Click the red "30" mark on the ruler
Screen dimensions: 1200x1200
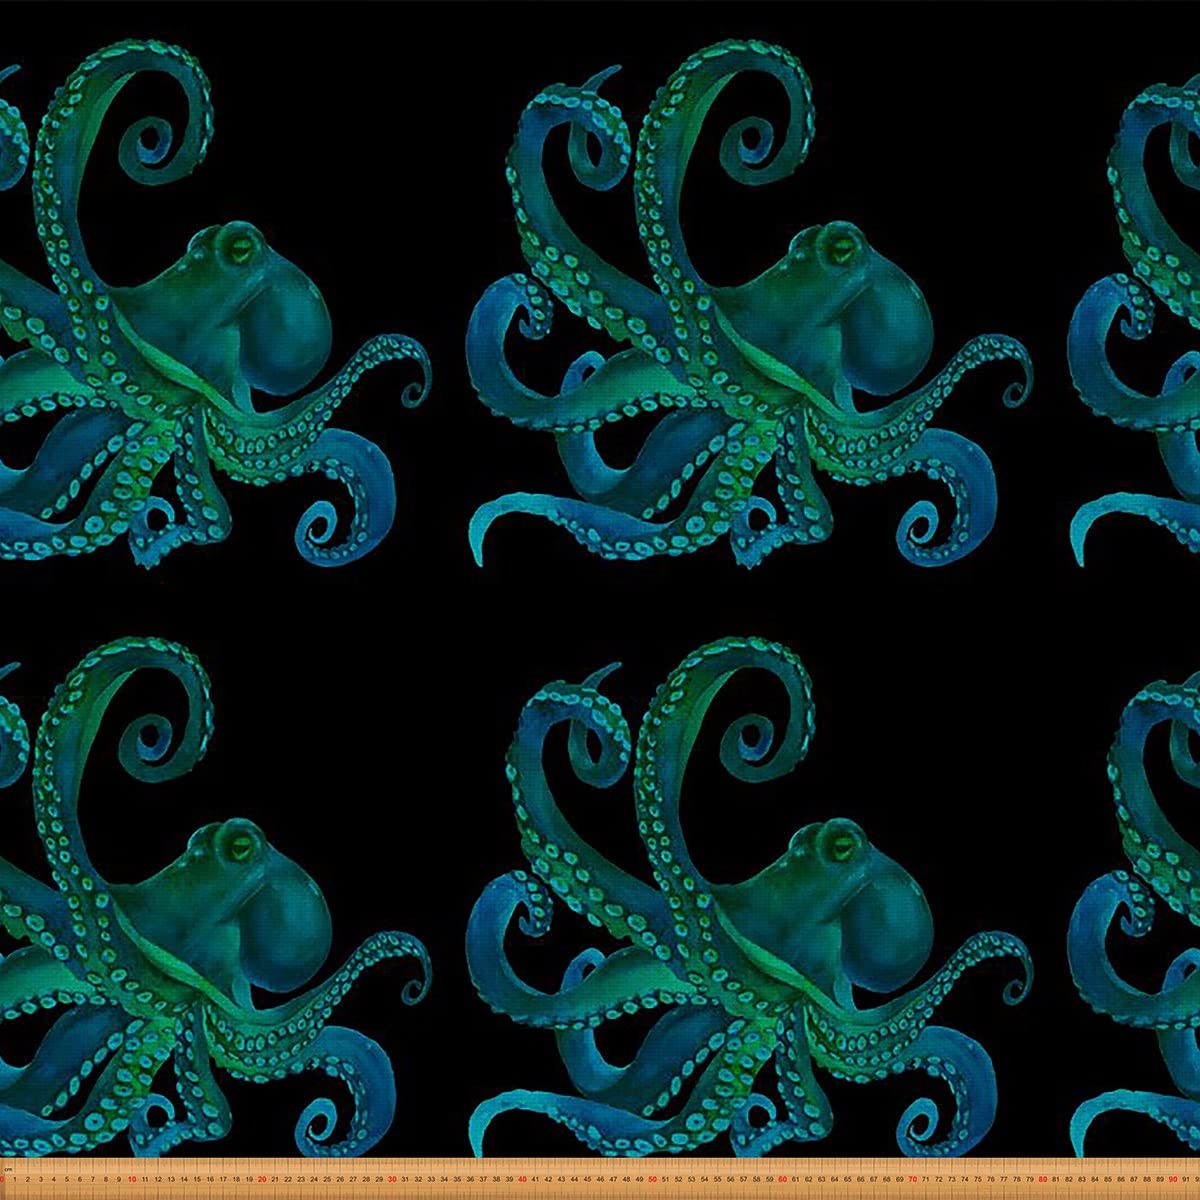point(392,1179)
